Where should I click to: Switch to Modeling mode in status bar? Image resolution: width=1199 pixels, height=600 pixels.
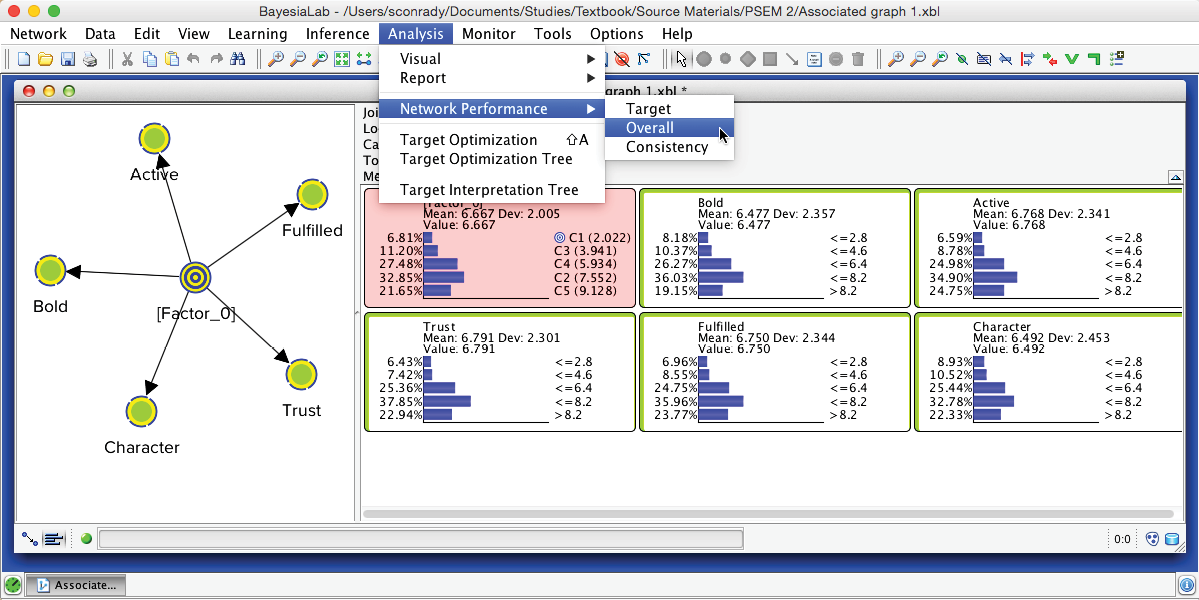click(x=30, y=540)
